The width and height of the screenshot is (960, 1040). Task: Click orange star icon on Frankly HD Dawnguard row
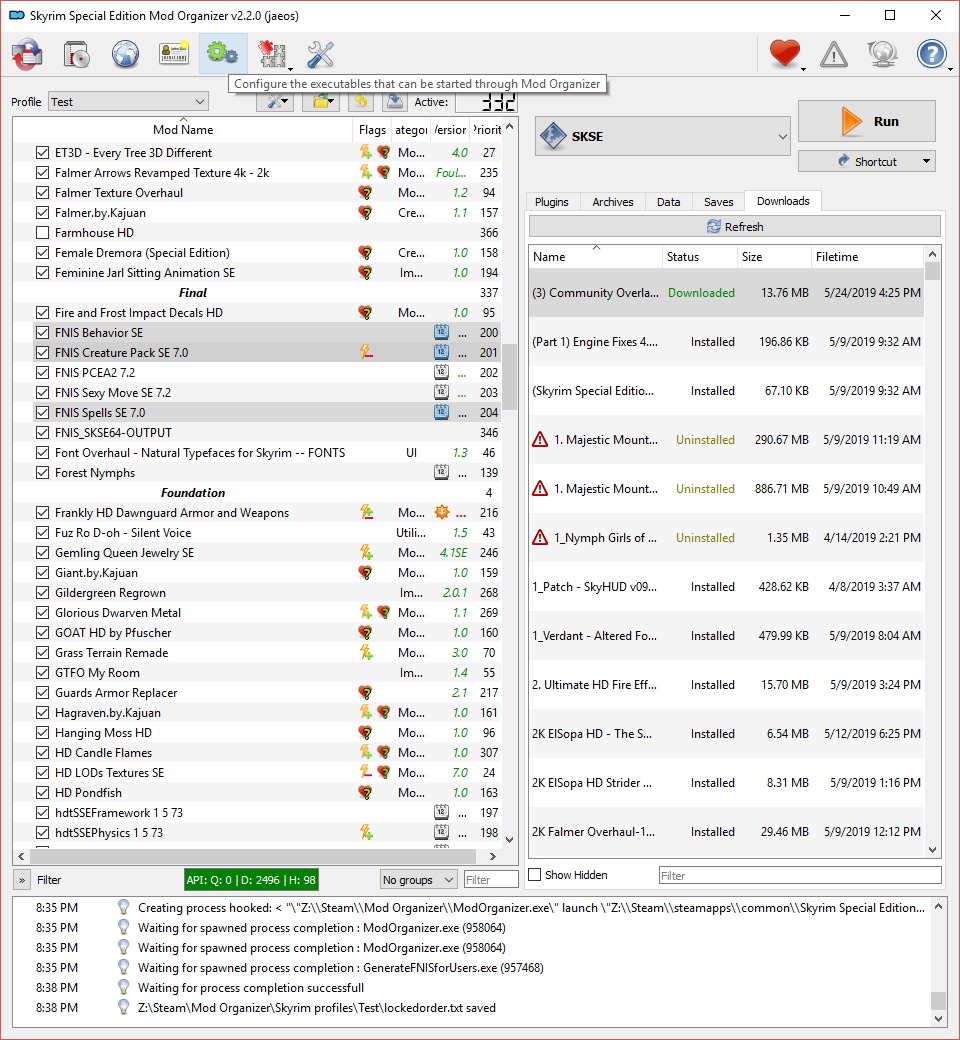pos(442,512)
